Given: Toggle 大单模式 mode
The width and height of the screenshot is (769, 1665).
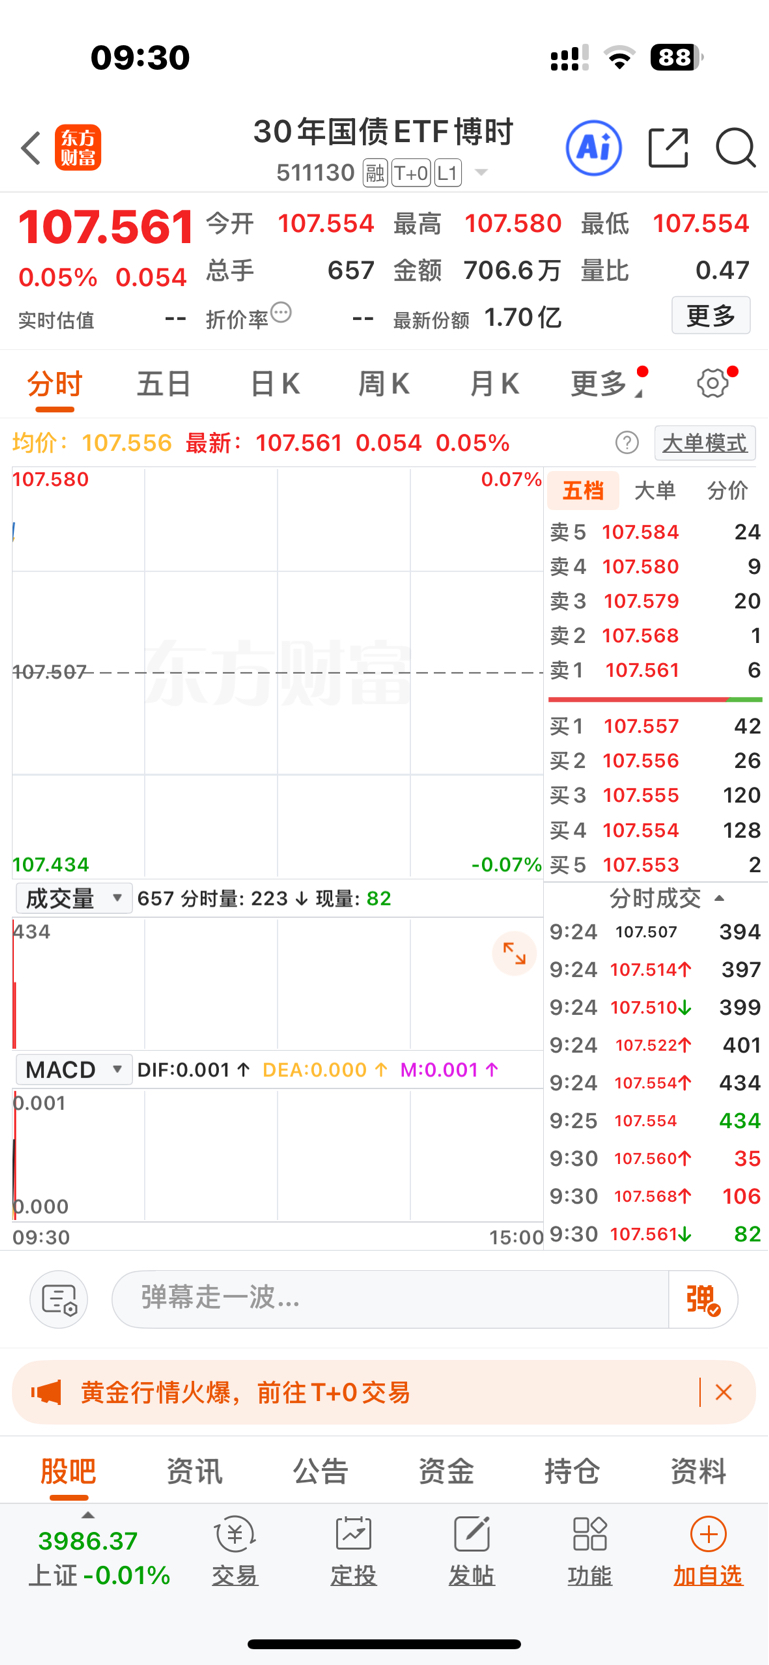Looking at the screenshot, I should coord(705,442).
